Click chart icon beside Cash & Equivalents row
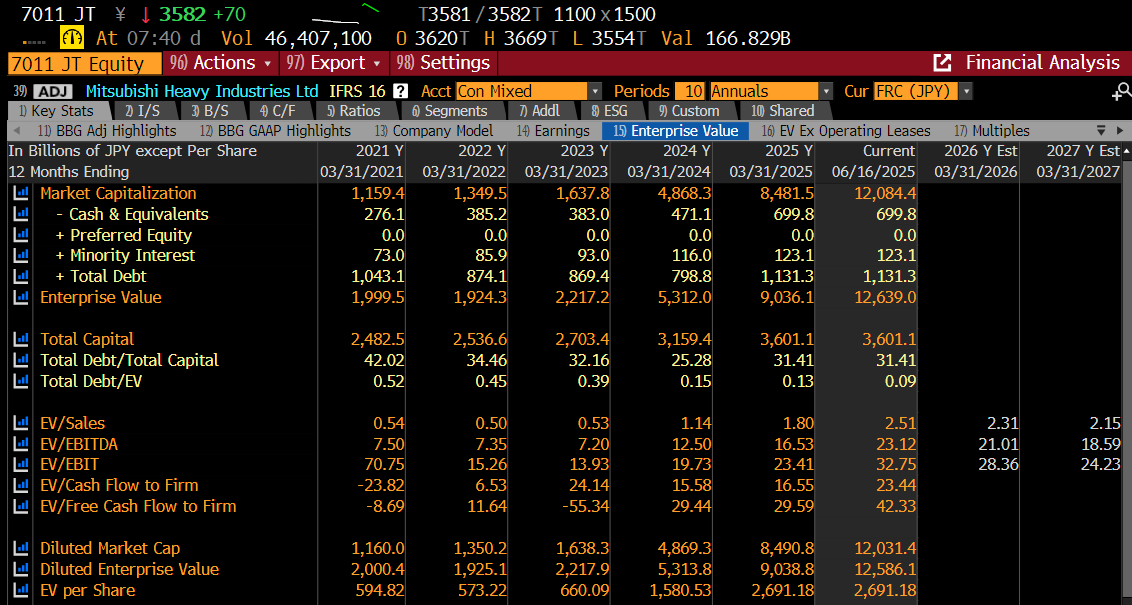Viewport: 1132px width, 605px height. click(x=21, y=214)
